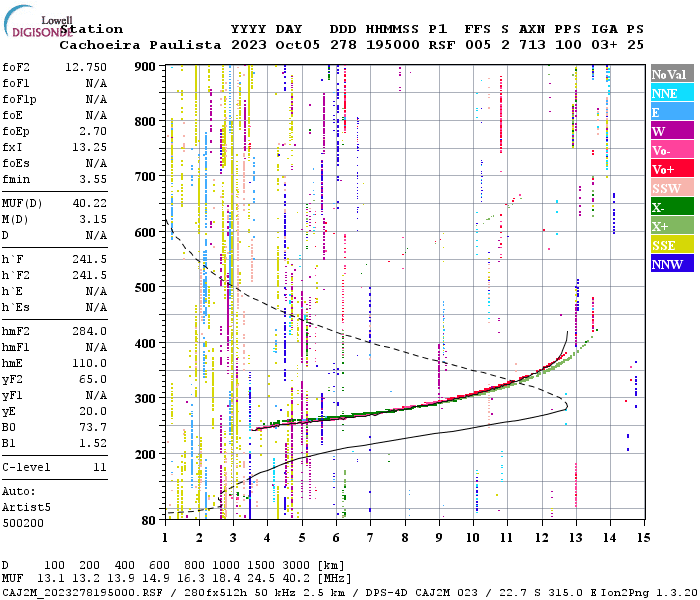Click the 500 km y-axis label
This screenshot has height=600, width=700.
pos(145,288)
